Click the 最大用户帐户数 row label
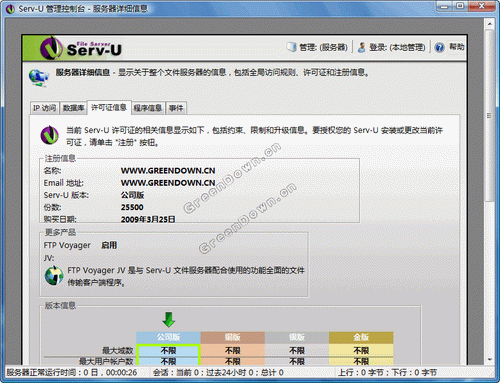 (106, 361)
